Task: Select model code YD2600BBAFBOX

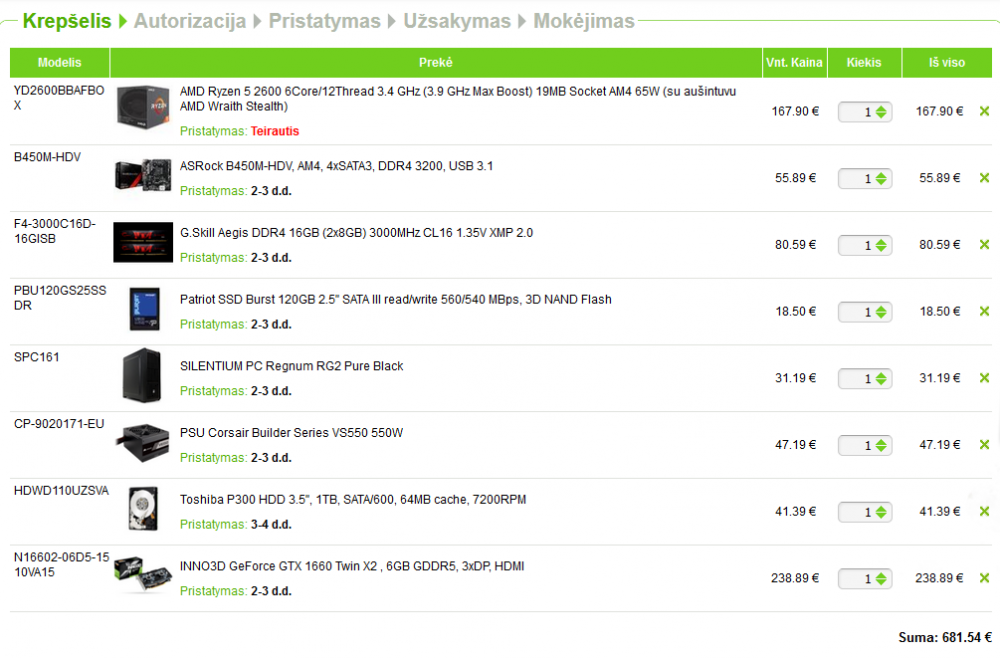Action: (59, 98)
